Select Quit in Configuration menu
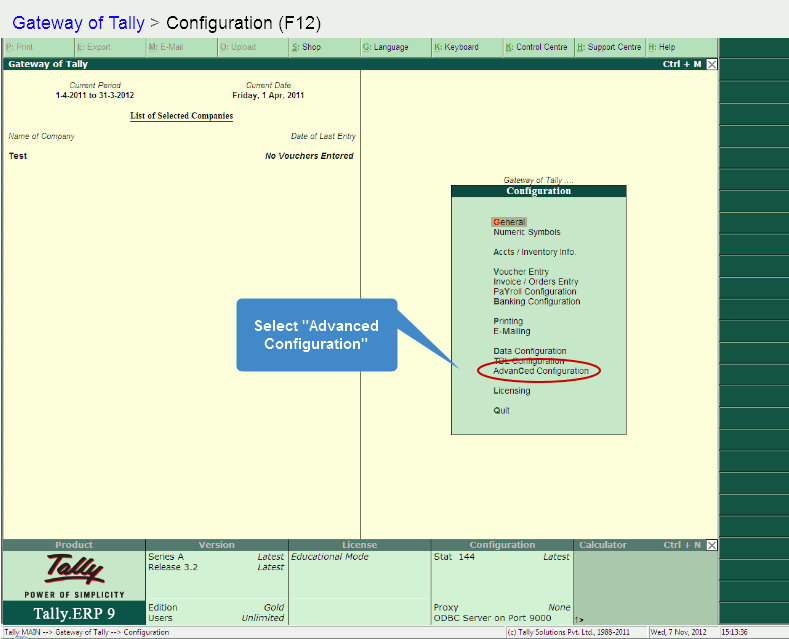The image size is (789, 639). [501, 411]
